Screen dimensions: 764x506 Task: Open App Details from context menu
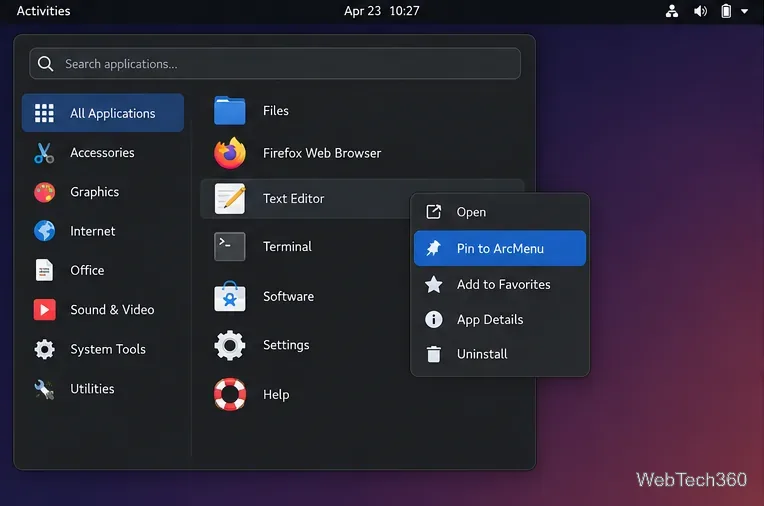[500, 319]
